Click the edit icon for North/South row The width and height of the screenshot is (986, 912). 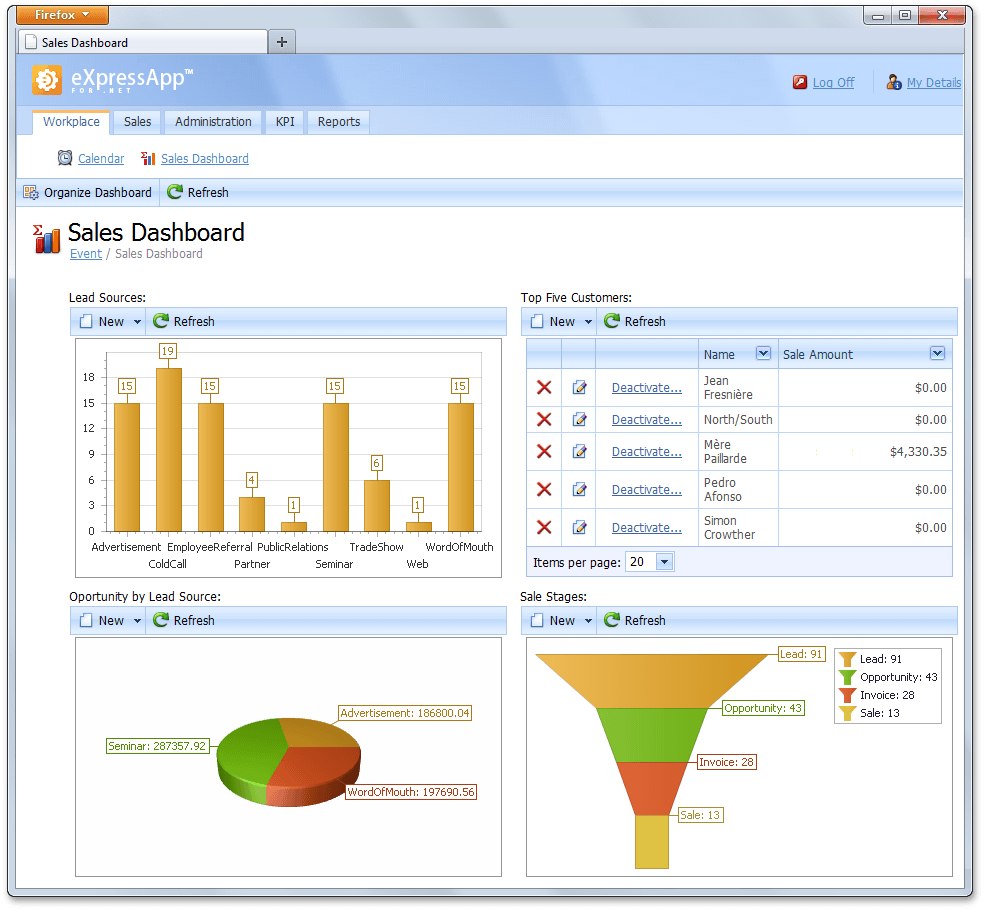point(579,420)
